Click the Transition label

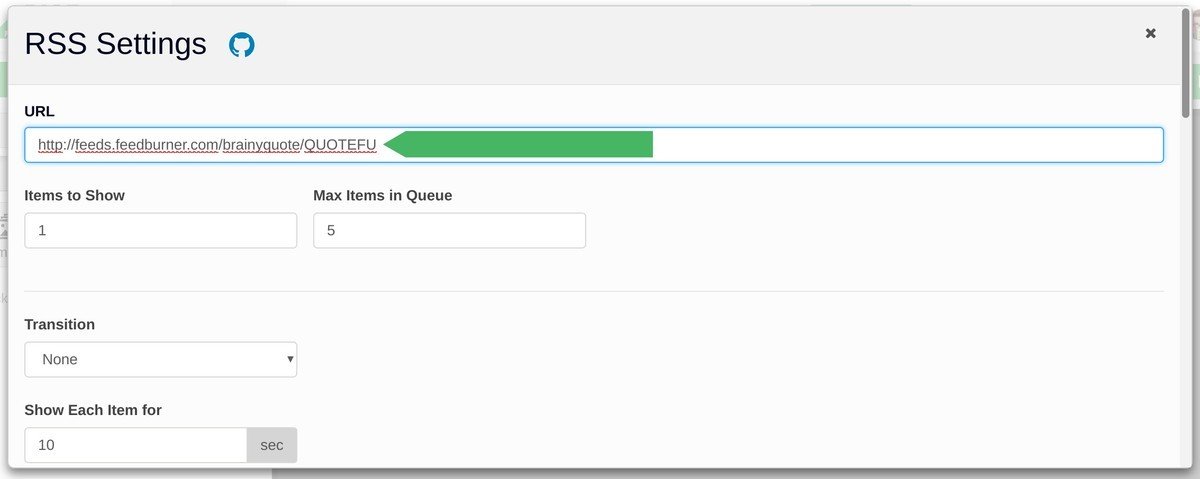tap(59, 324)
